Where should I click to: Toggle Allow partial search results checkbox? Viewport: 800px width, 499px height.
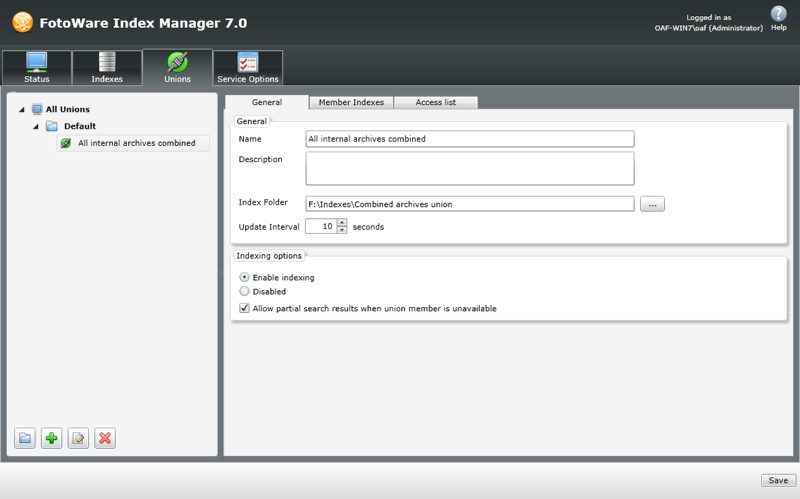[244, 308]
